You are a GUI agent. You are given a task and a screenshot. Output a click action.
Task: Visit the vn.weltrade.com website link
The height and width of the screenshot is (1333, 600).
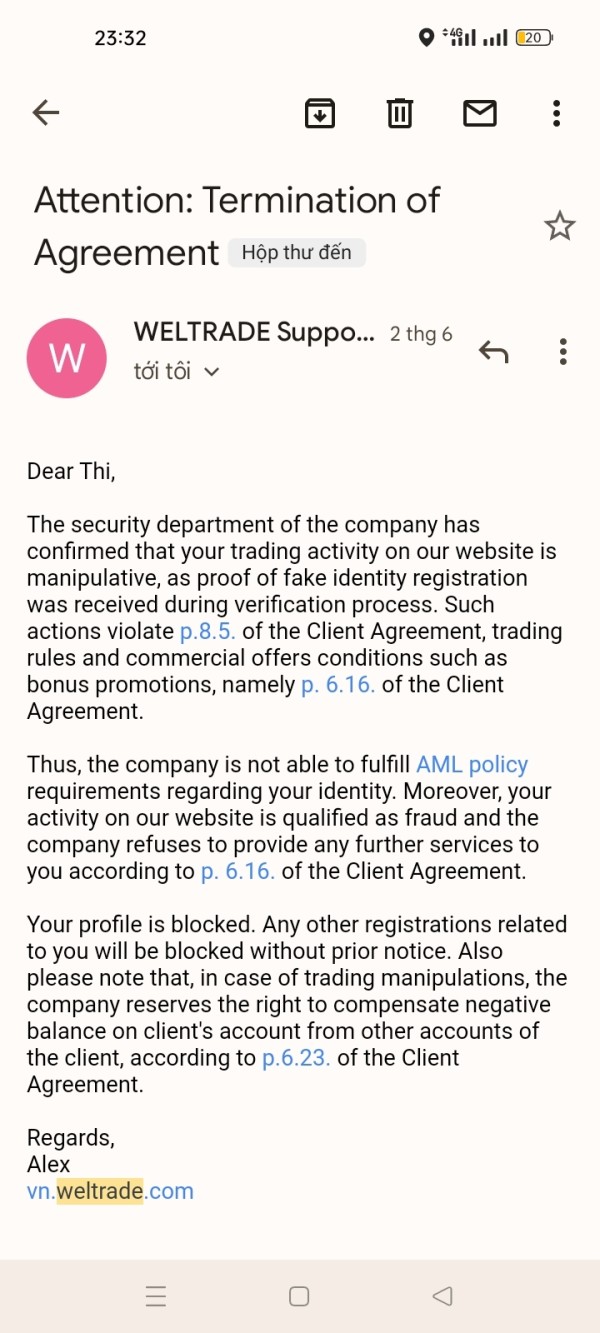[110, 1191]
